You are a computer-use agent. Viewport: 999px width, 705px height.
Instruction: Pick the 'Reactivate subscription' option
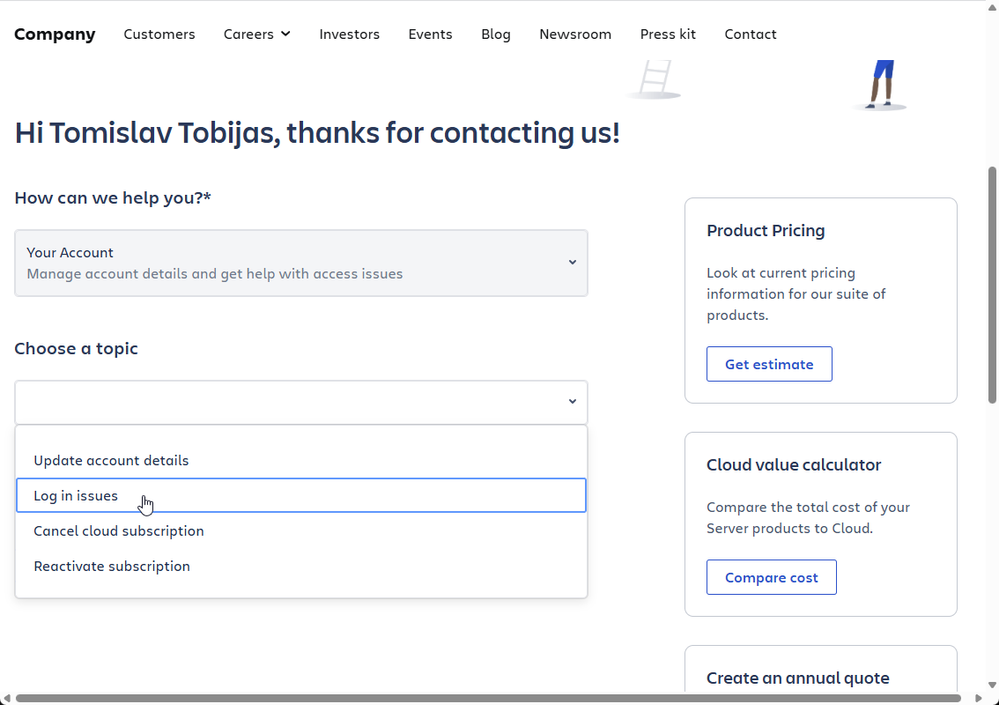(112, 566)
